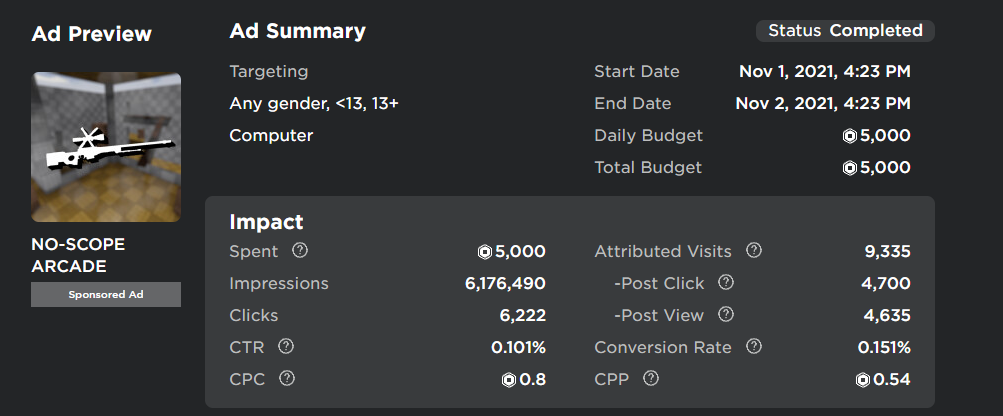Click the NO-SCOPE ARCADE title text

tap(78, 255)
